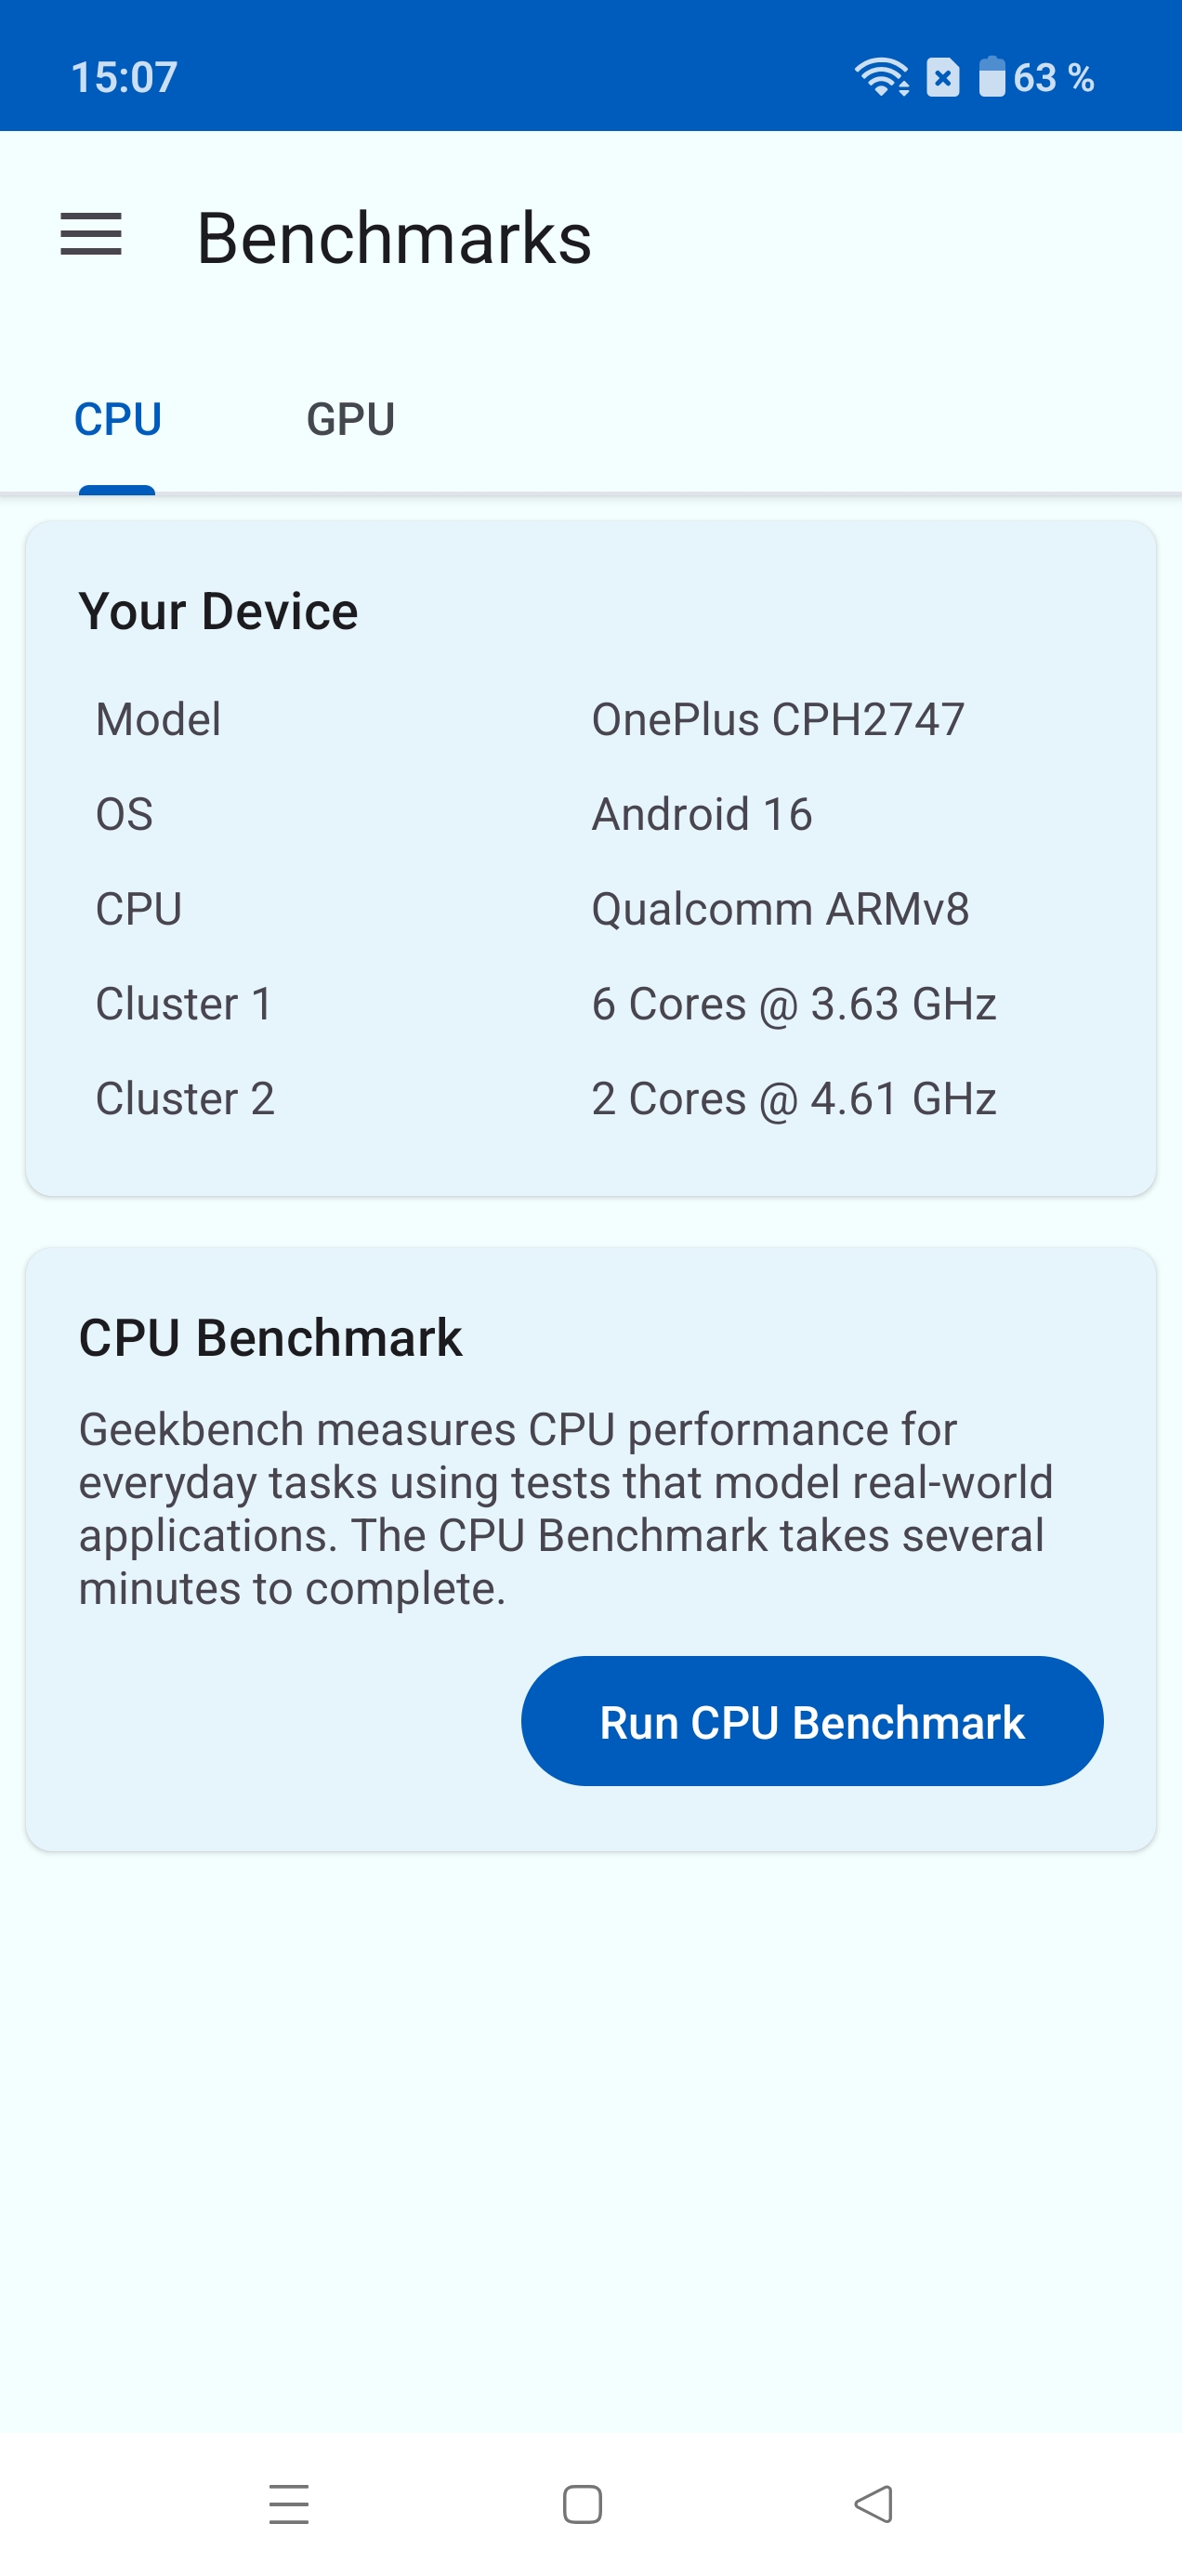
Task: Tap the status bar clock 15:07
Action: (124, 77)
